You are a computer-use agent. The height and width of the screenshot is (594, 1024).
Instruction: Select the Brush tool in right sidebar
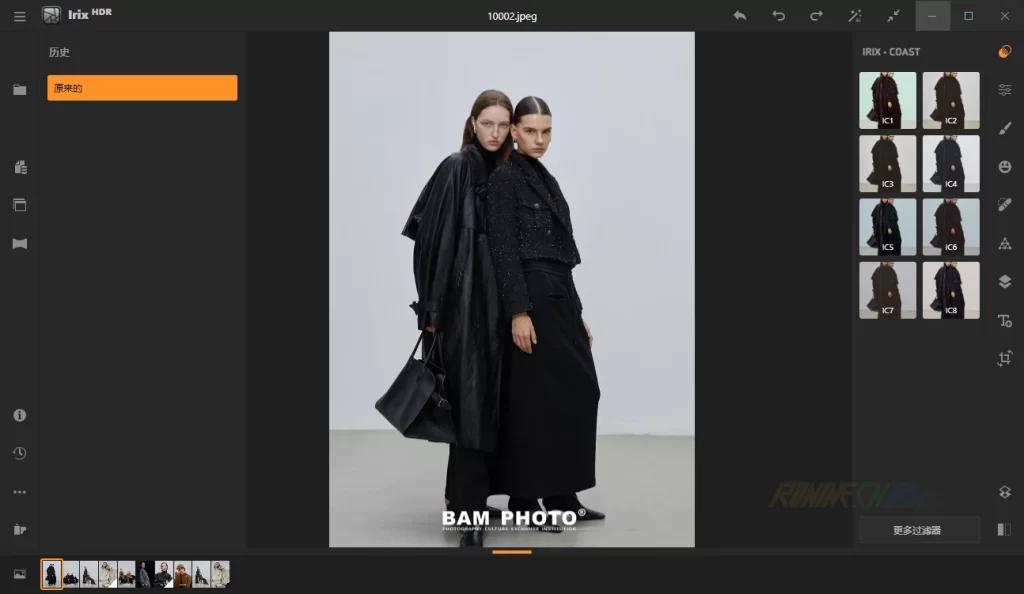pyautogui.click(x=1004, y=128)
